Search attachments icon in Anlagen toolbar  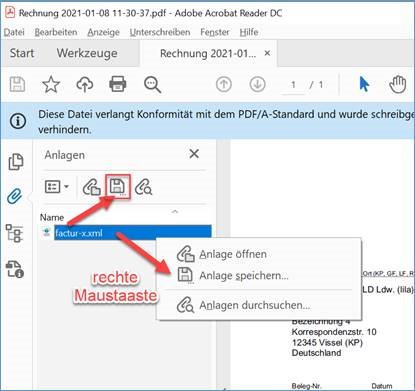[x=143, y=187]
